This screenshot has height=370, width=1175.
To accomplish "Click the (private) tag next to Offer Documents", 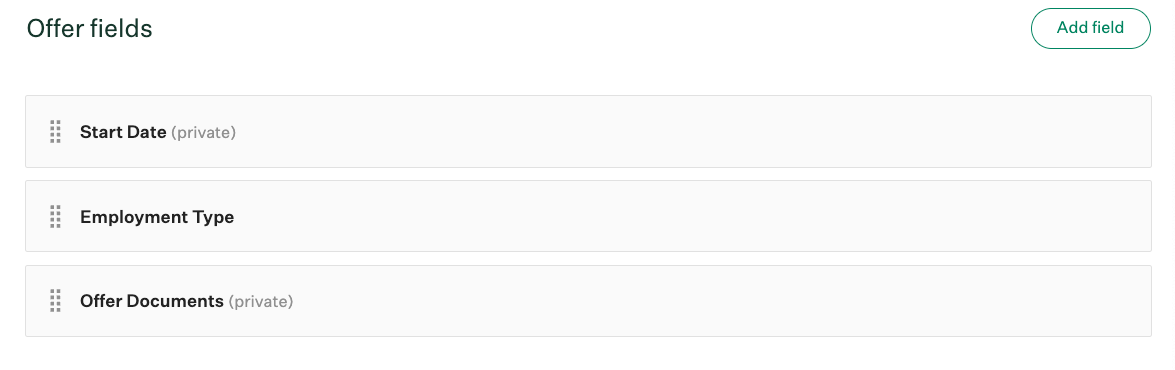I will 261,302.
